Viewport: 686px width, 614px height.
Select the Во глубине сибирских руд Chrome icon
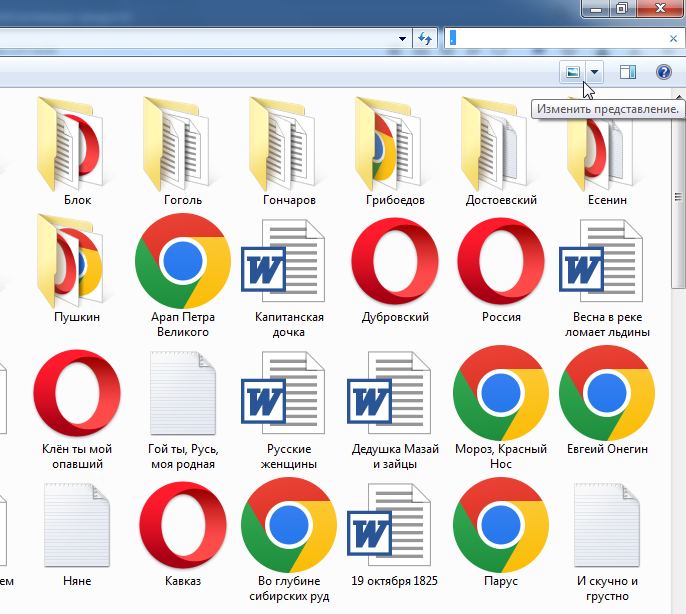coord(289,525)
